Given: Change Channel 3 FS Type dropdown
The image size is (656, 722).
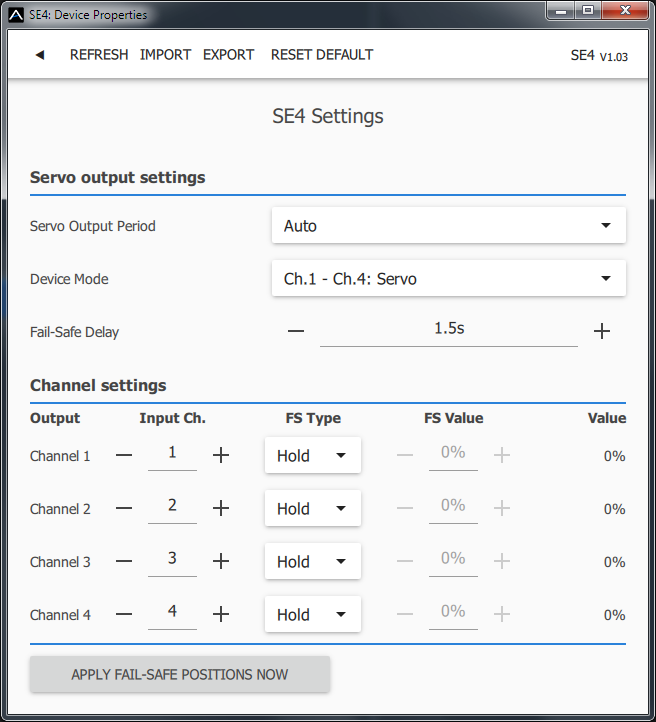Looking at the screenshot, I should tap(312, 562).
